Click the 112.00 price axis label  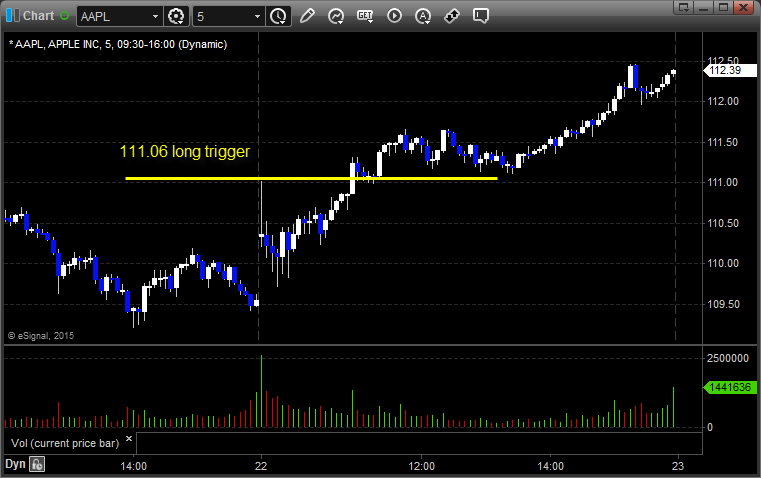point(723,101)
